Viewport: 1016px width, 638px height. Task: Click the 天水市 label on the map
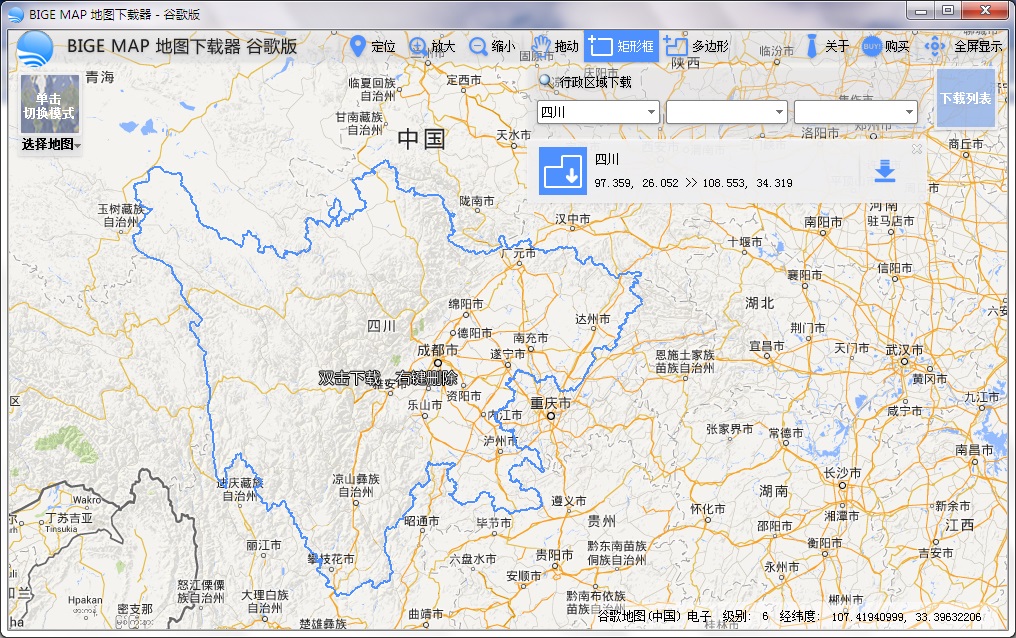click(513, 135)
